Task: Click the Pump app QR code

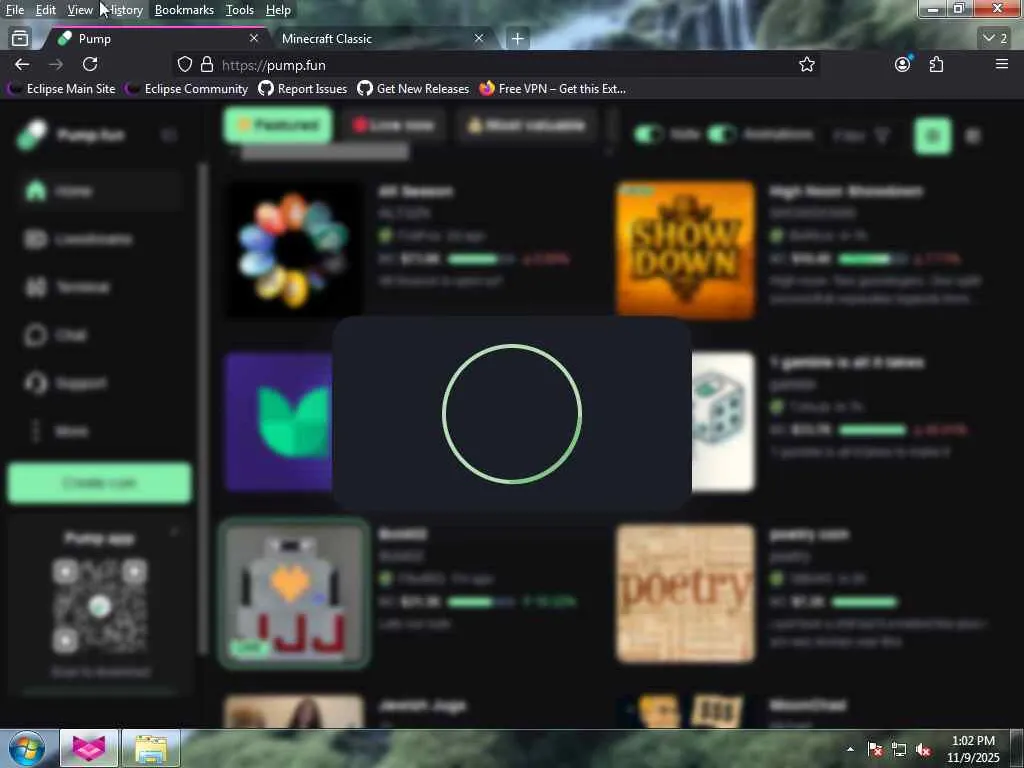Action: point(100,606)
